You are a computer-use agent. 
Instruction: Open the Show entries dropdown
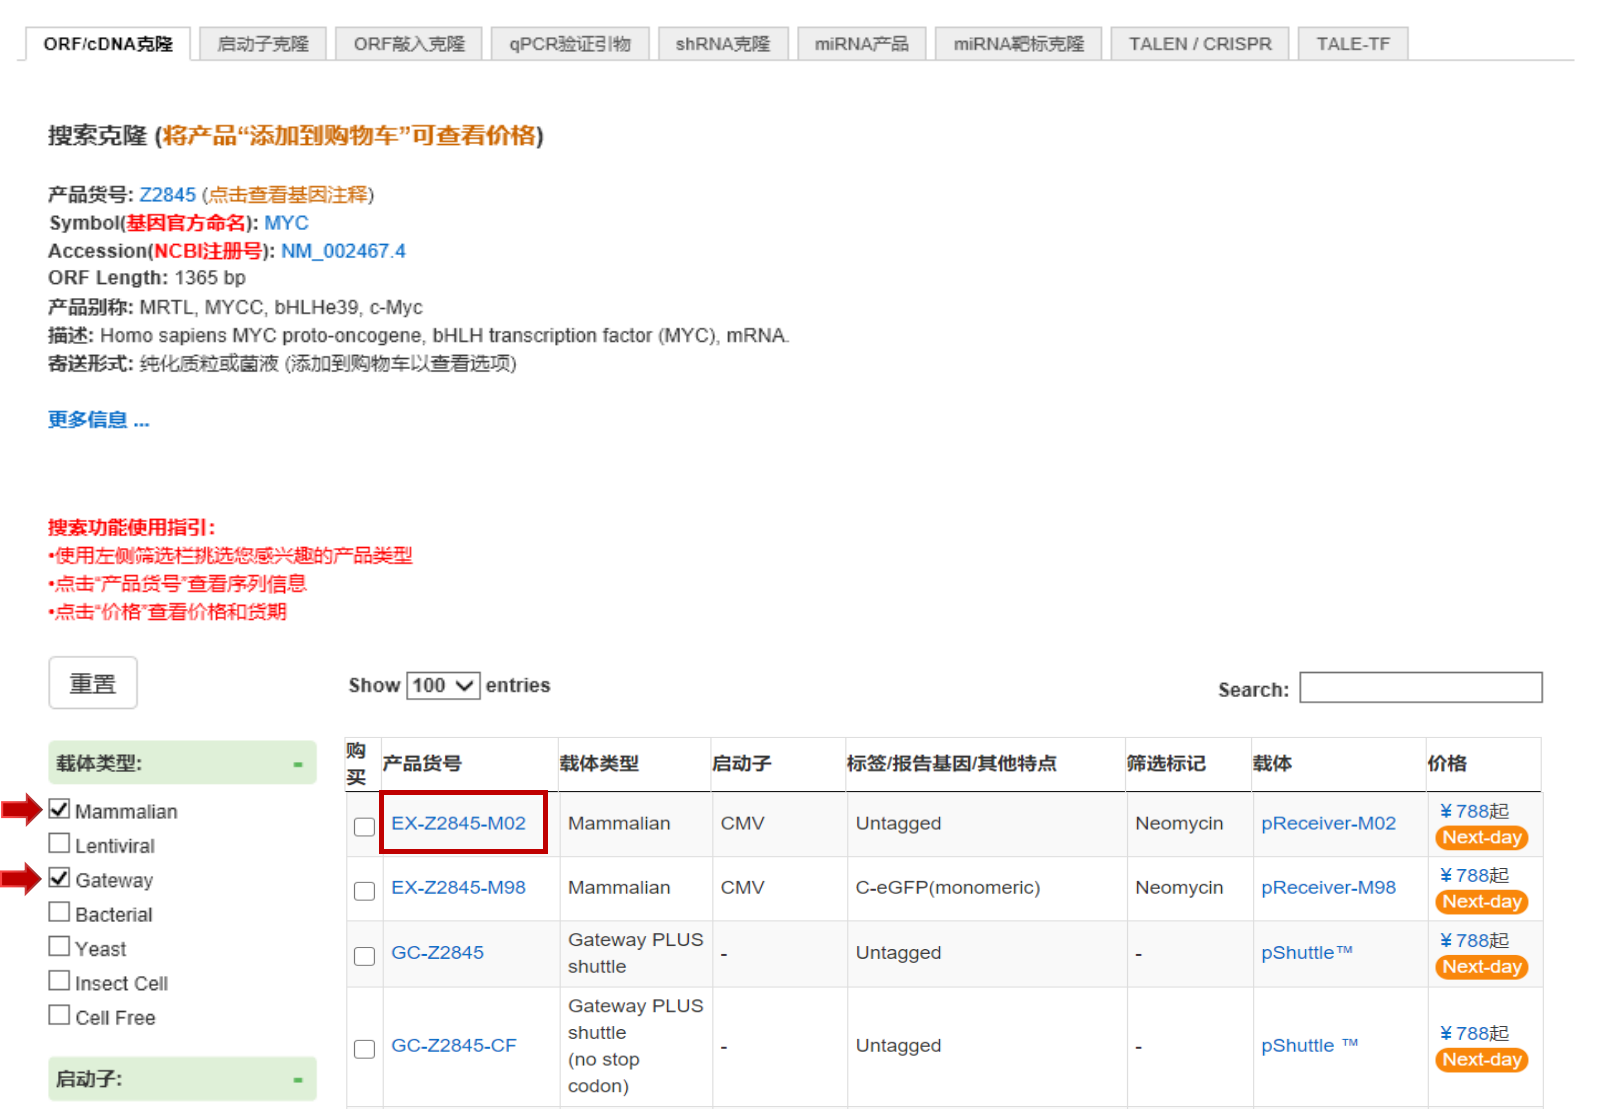443,685
